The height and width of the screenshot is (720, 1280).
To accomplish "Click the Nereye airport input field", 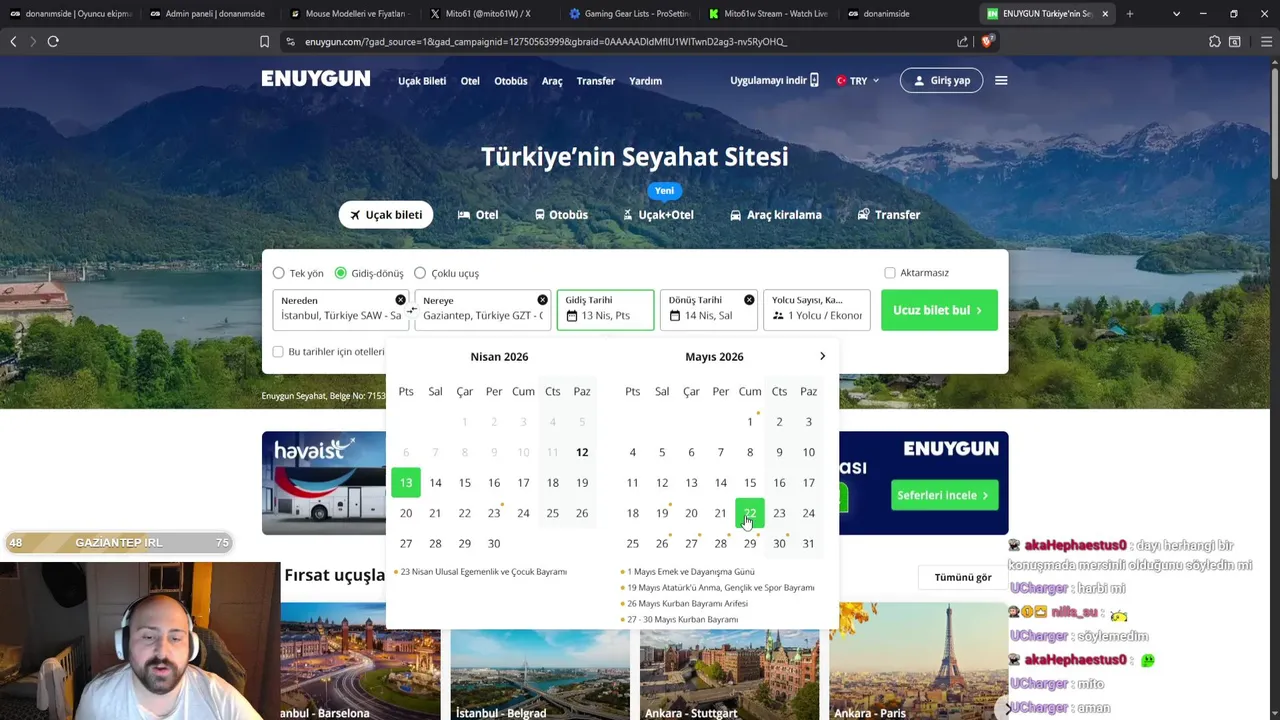I will tap(483, 310).
